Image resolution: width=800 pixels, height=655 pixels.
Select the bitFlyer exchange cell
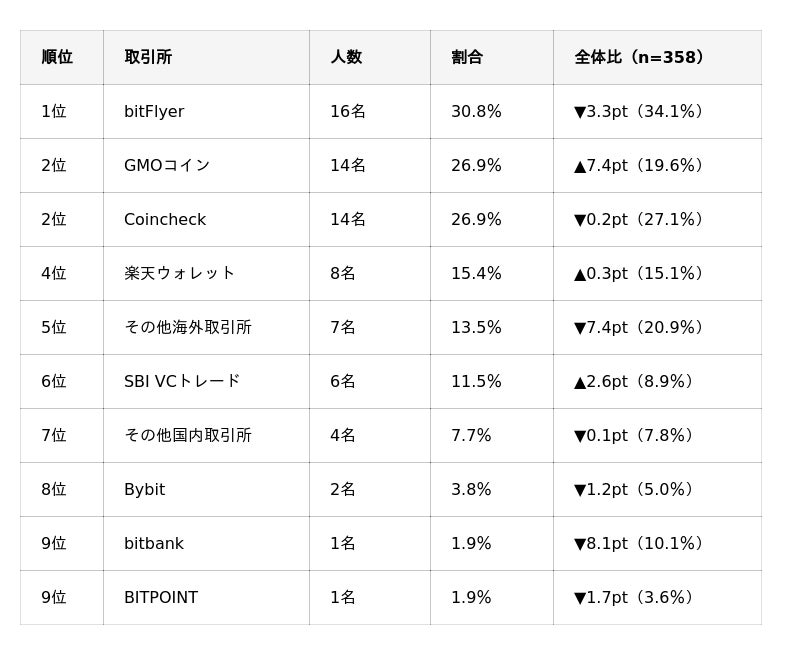coord(154,112)
